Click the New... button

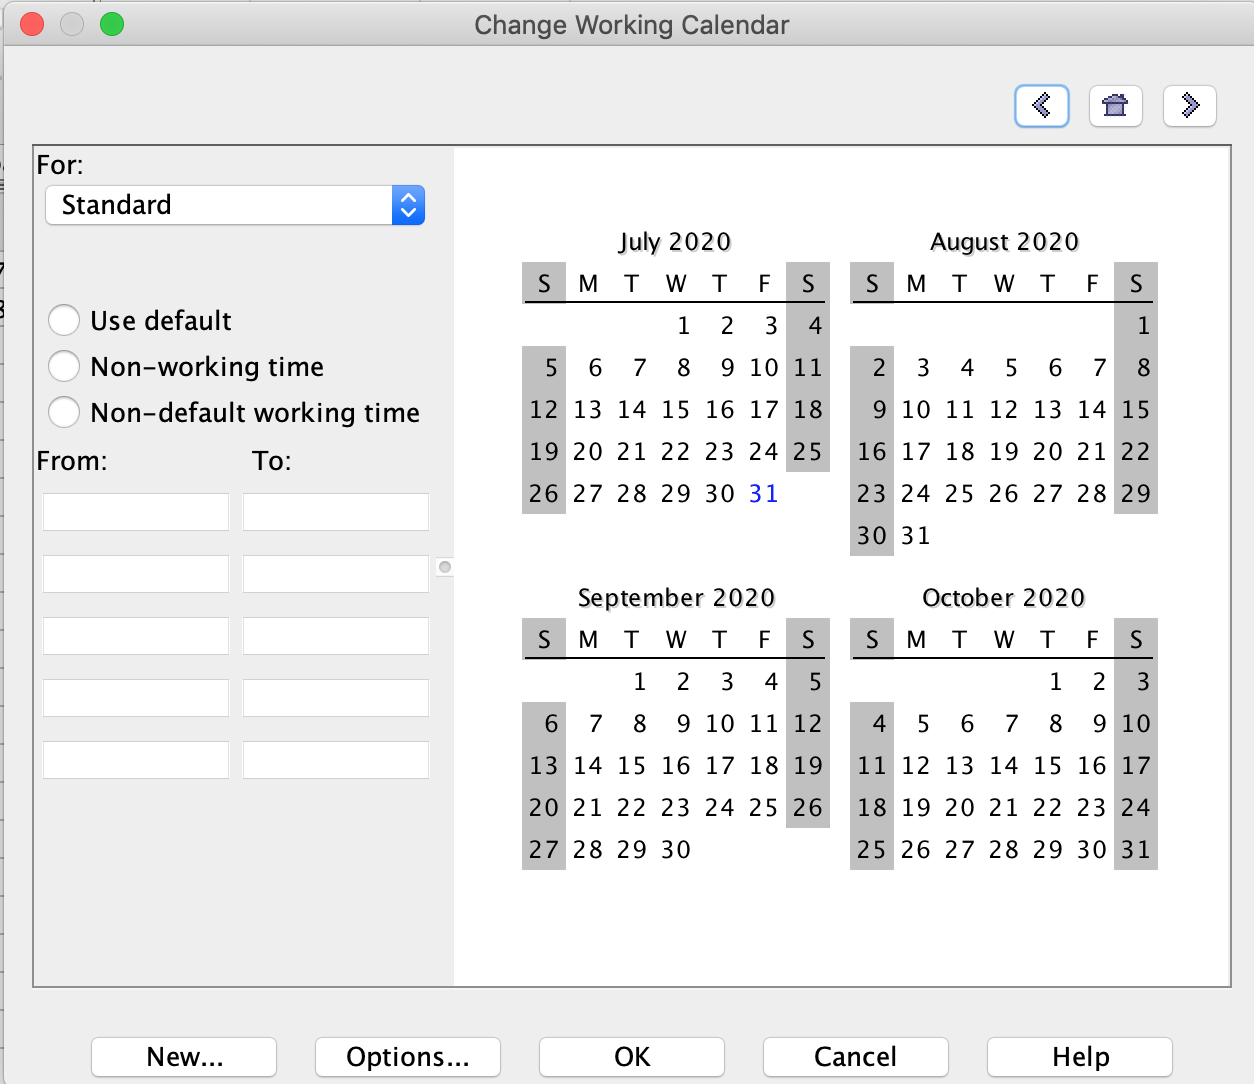[184, 1057]
